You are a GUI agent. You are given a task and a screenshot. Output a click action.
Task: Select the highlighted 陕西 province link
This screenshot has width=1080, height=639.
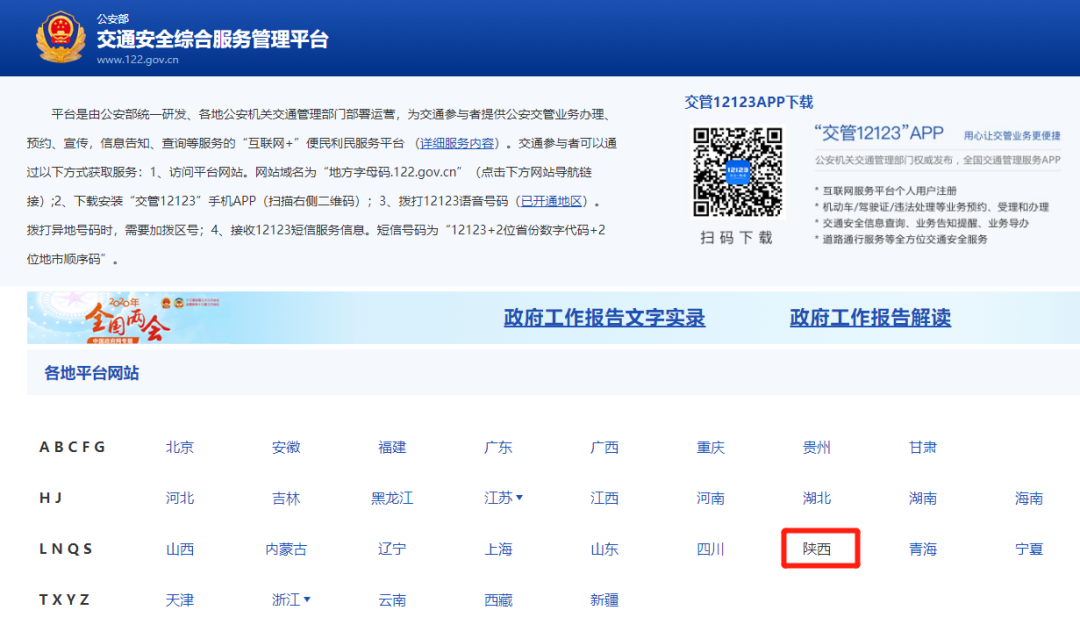[x=817, y=549]
